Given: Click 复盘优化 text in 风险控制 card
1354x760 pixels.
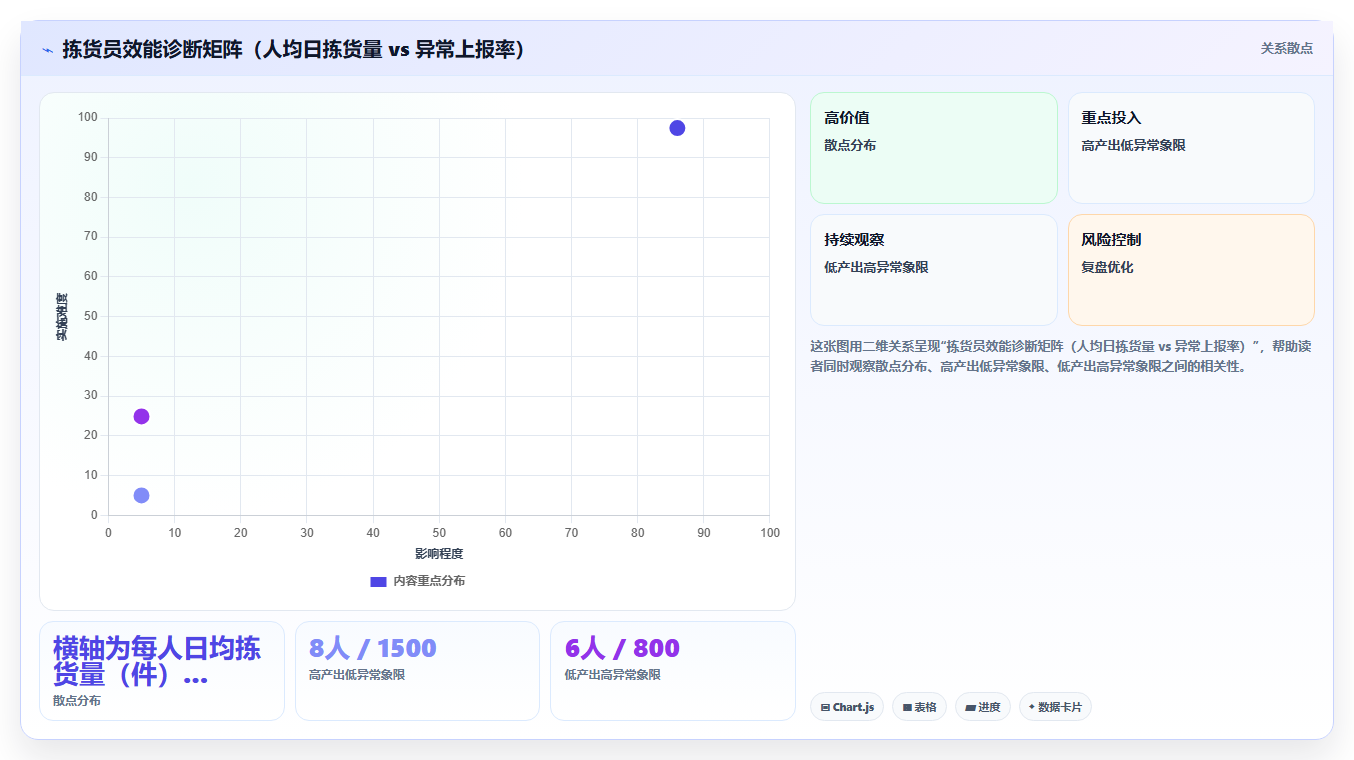Looking at the screenshot, I should pos(1107,267).
